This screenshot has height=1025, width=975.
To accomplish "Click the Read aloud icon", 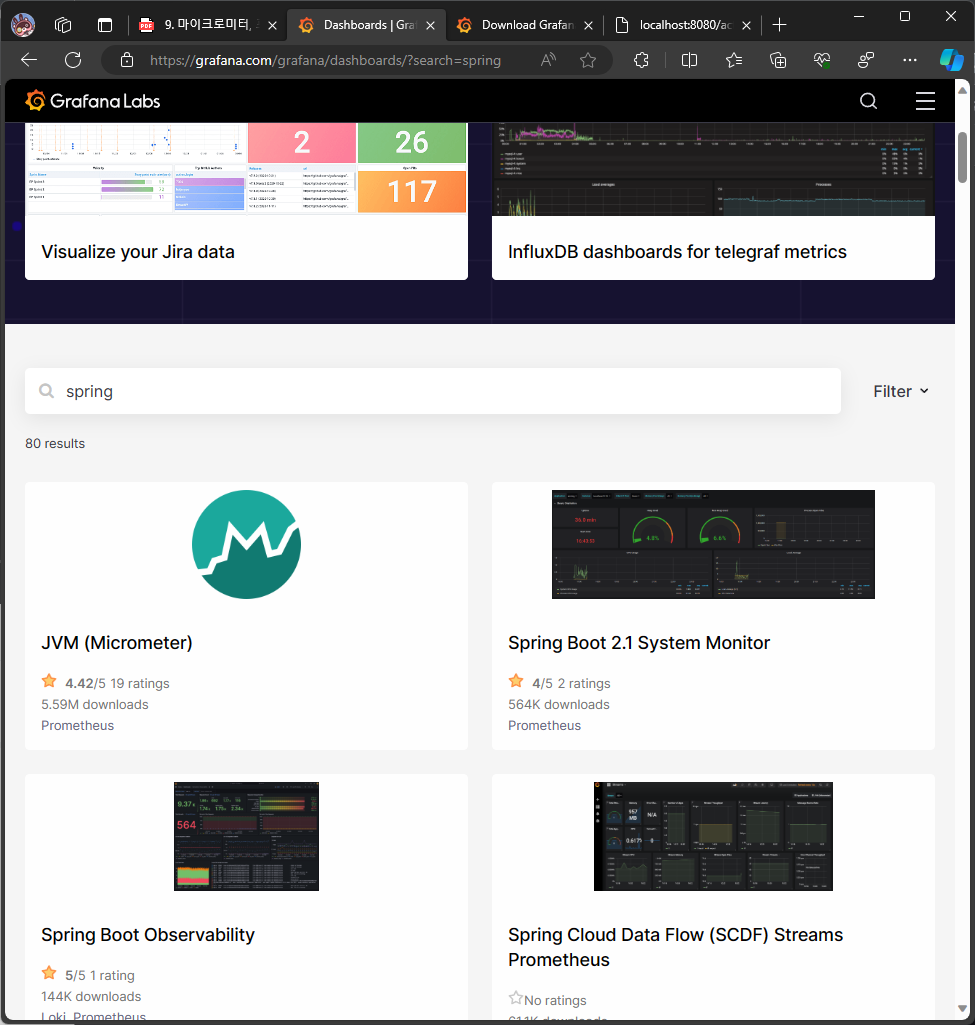I will tap(548, 60).
